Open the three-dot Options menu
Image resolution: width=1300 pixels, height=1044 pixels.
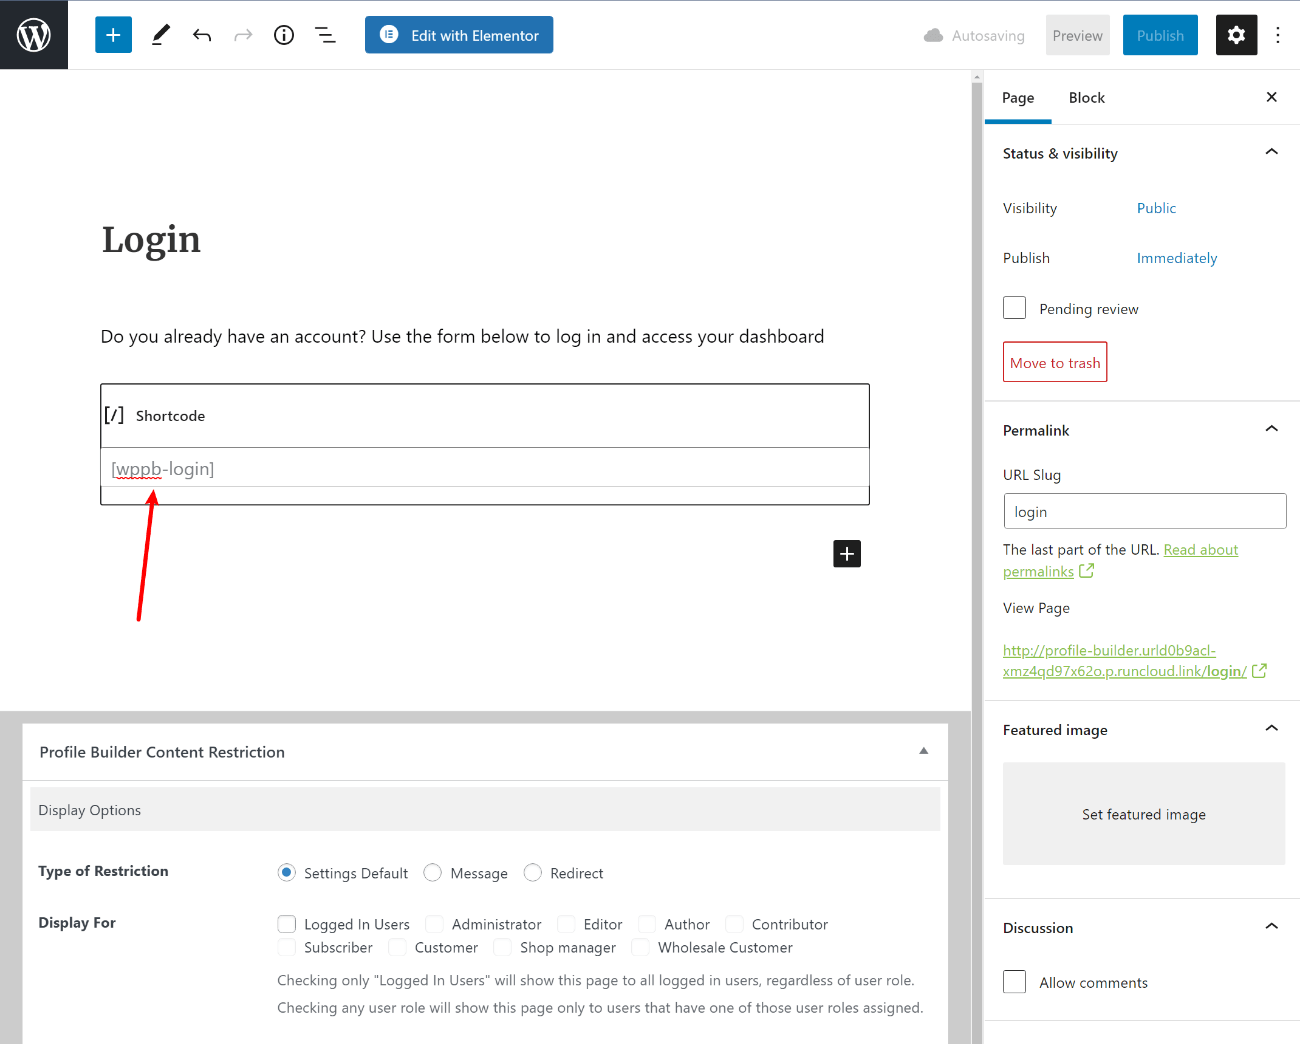tap(1278, 35)
